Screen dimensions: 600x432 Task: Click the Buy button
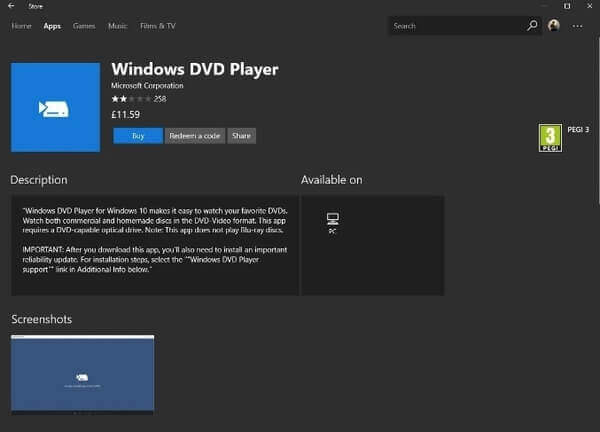pos(138,136)
